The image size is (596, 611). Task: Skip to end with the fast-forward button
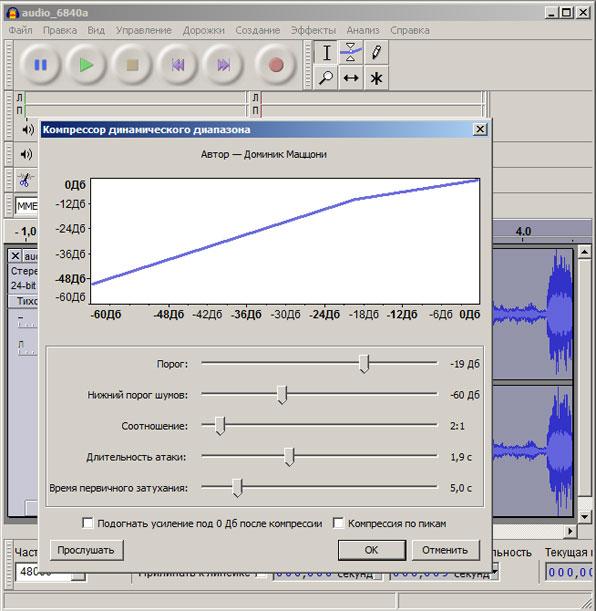coord(224,65)
